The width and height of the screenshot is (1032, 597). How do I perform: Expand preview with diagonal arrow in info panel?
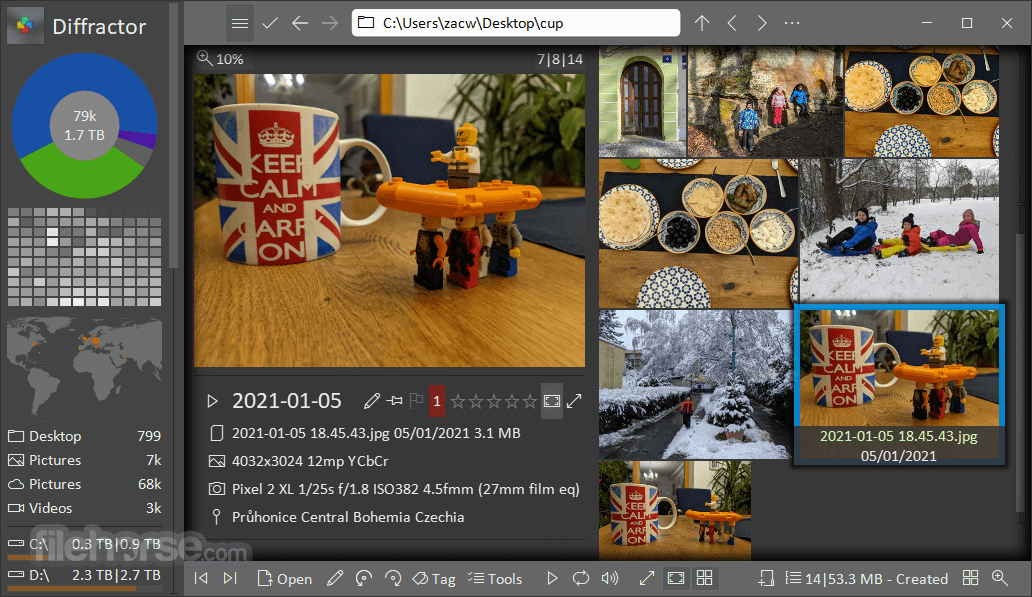click(x=575, y=400)
